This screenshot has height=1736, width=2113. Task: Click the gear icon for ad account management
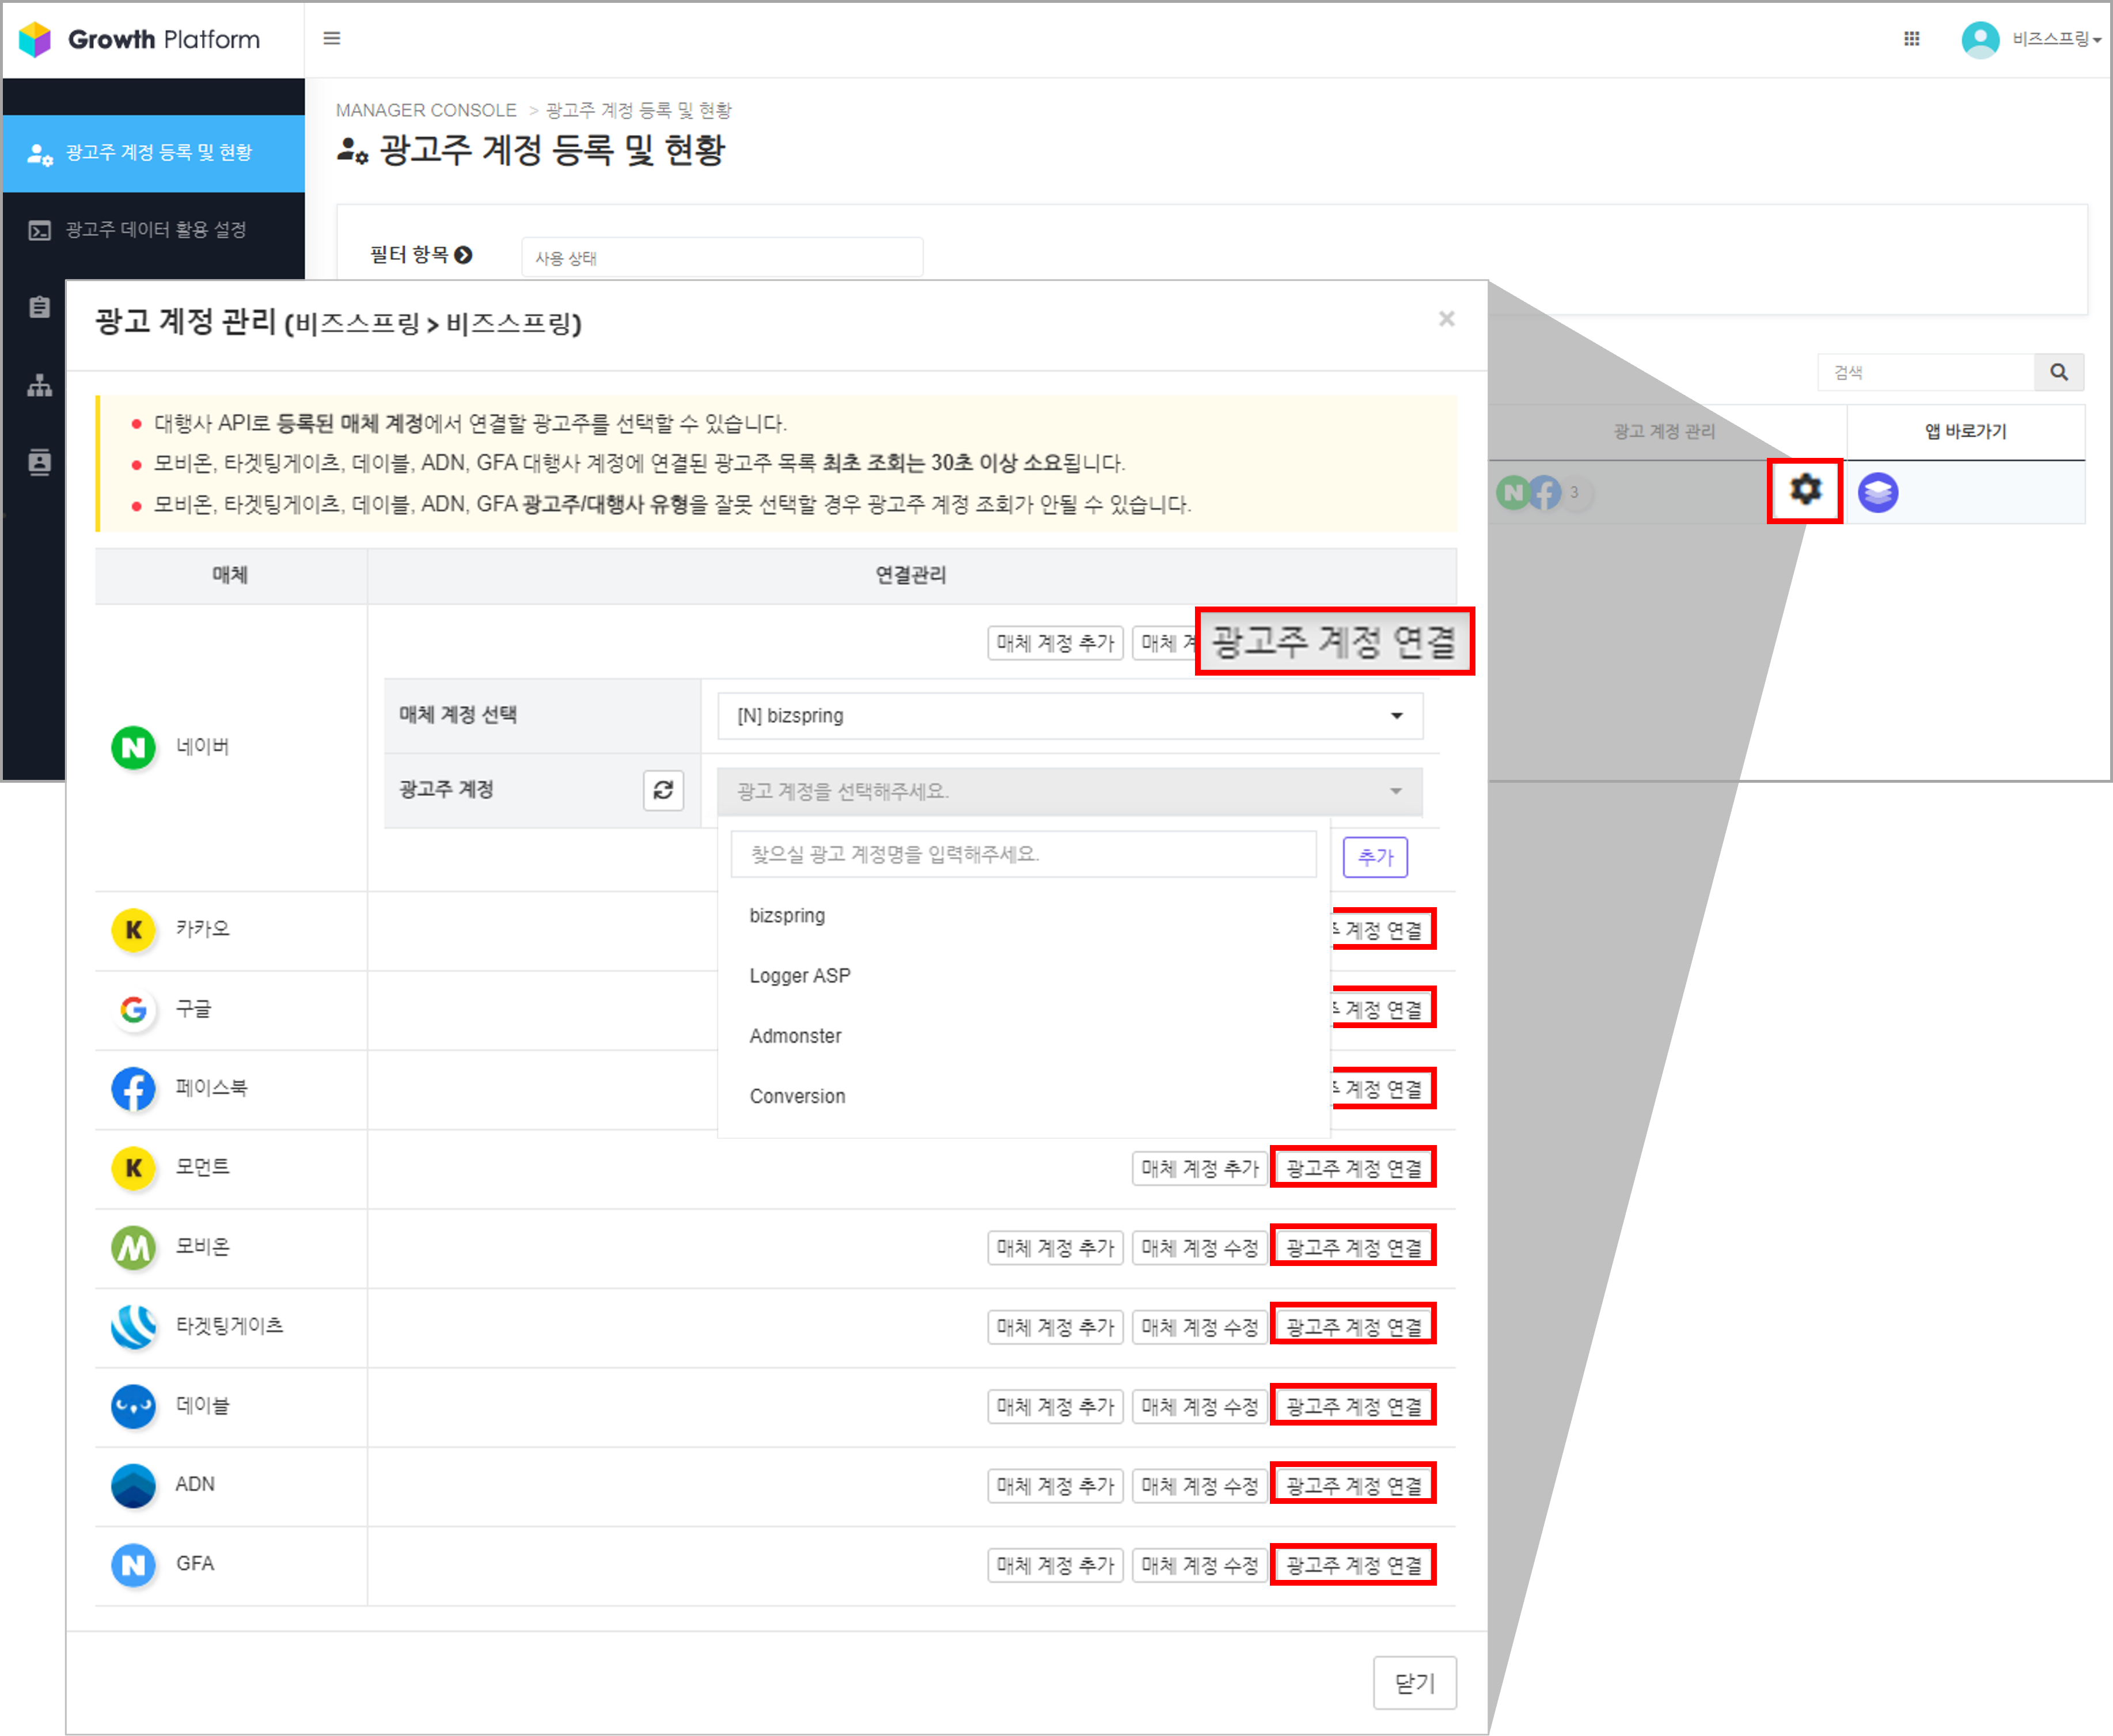(x=1805, y=490)
